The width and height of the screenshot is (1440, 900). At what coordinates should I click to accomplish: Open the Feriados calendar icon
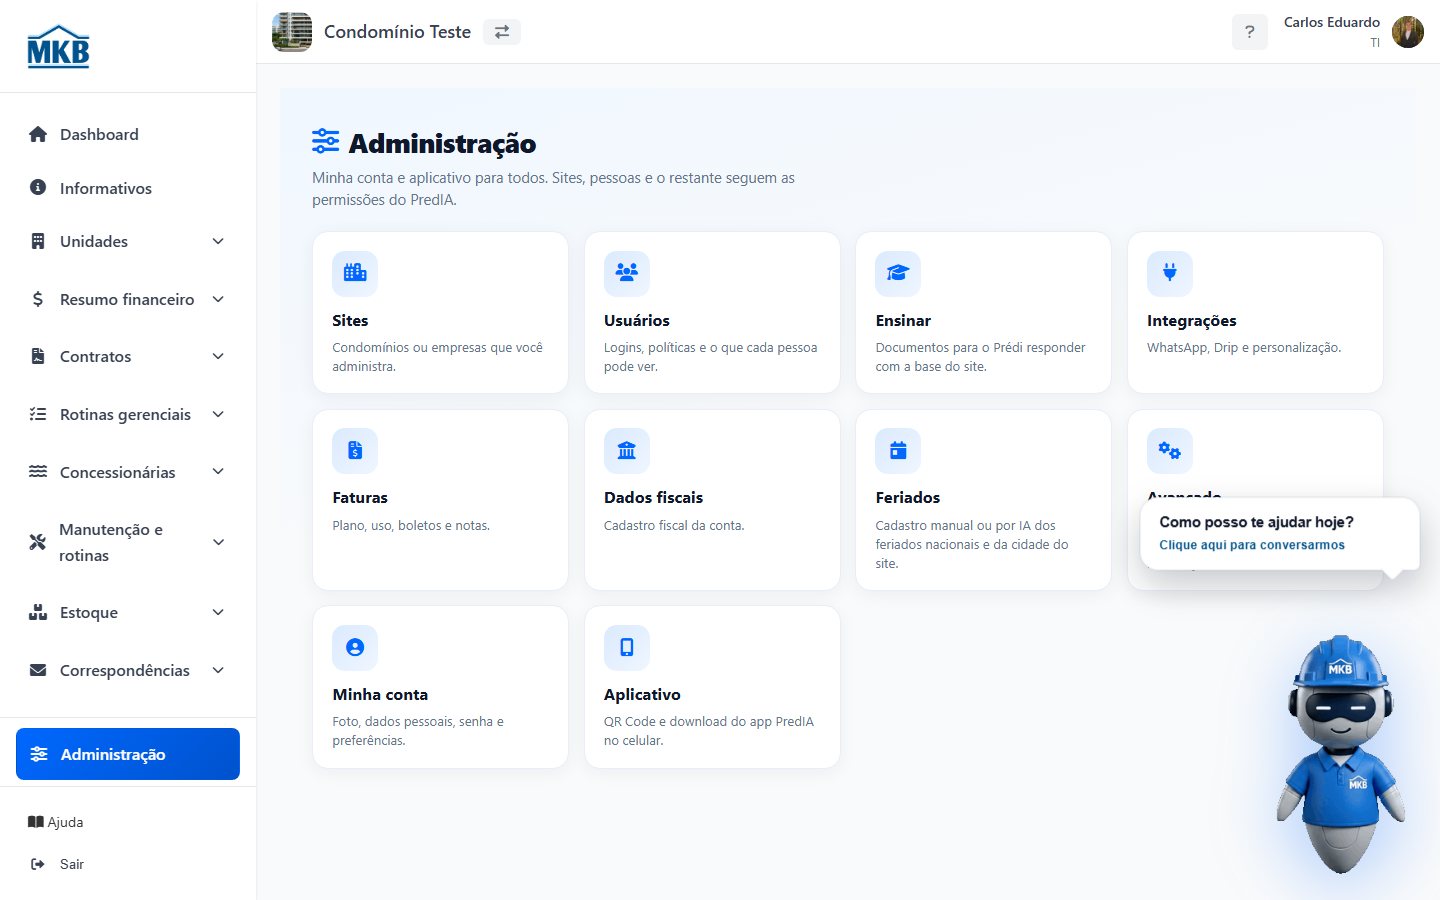pyautogui.click(x=898, y=451)
